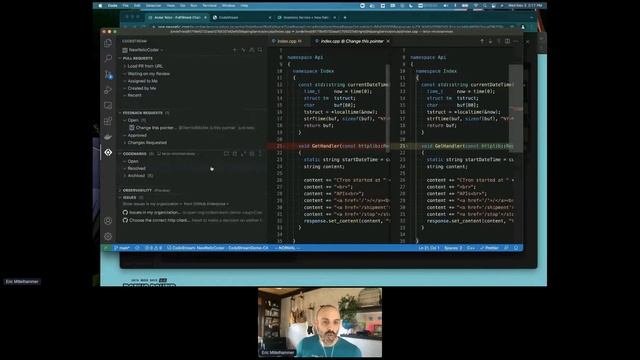Open the Remote Explorer monitor icon
Image resolution: width=640 pixels, height=360 pixels.
(x=108, y=105)
